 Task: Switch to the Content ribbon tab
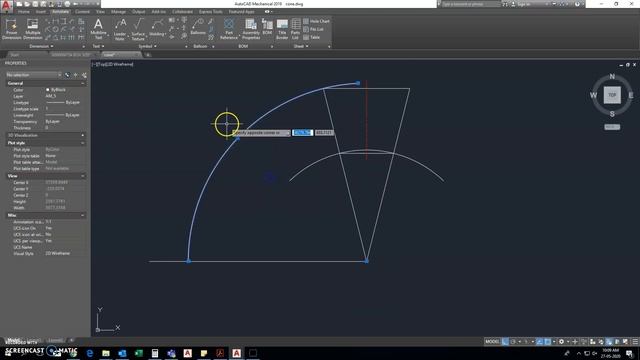pos(82,12)
